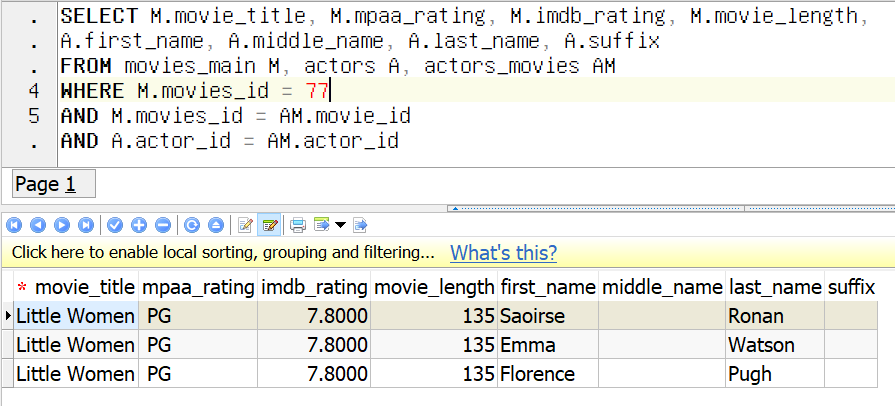Select the Ronan last name cell

pyautogui.click(x=775, y=316)
